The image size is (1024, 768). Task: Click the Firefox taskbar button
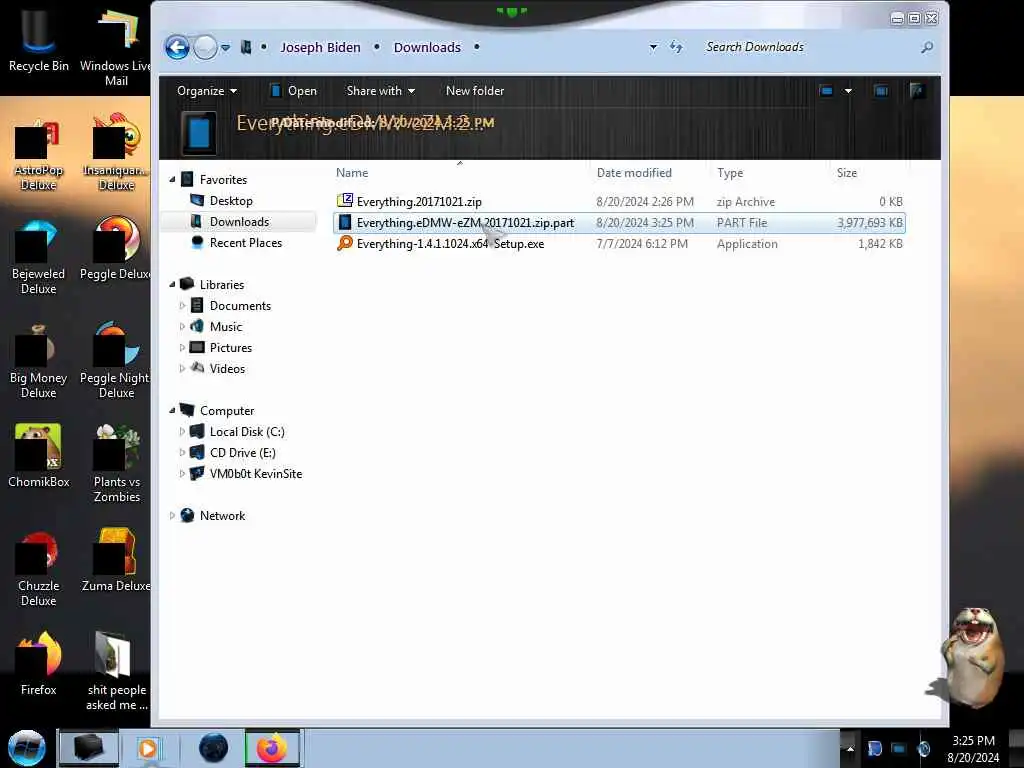tap(272, 748)
